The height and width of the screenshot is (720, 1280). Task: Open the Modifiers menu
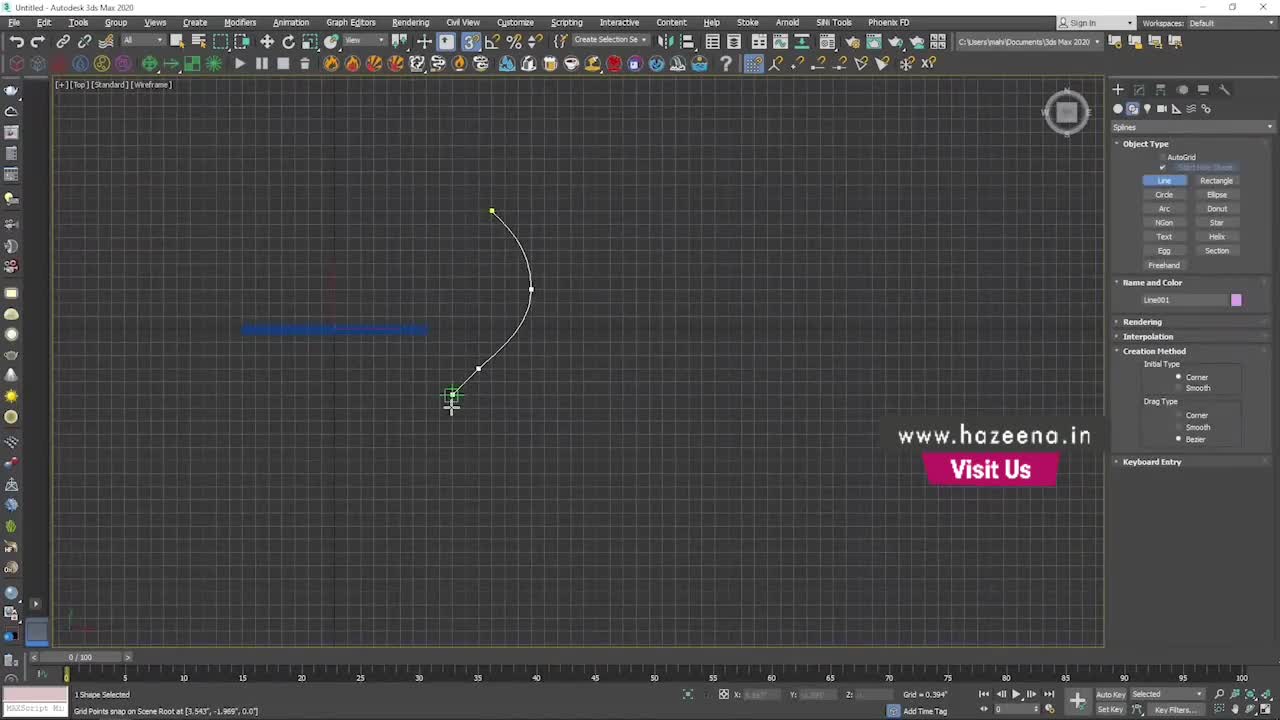coord(240,22)
